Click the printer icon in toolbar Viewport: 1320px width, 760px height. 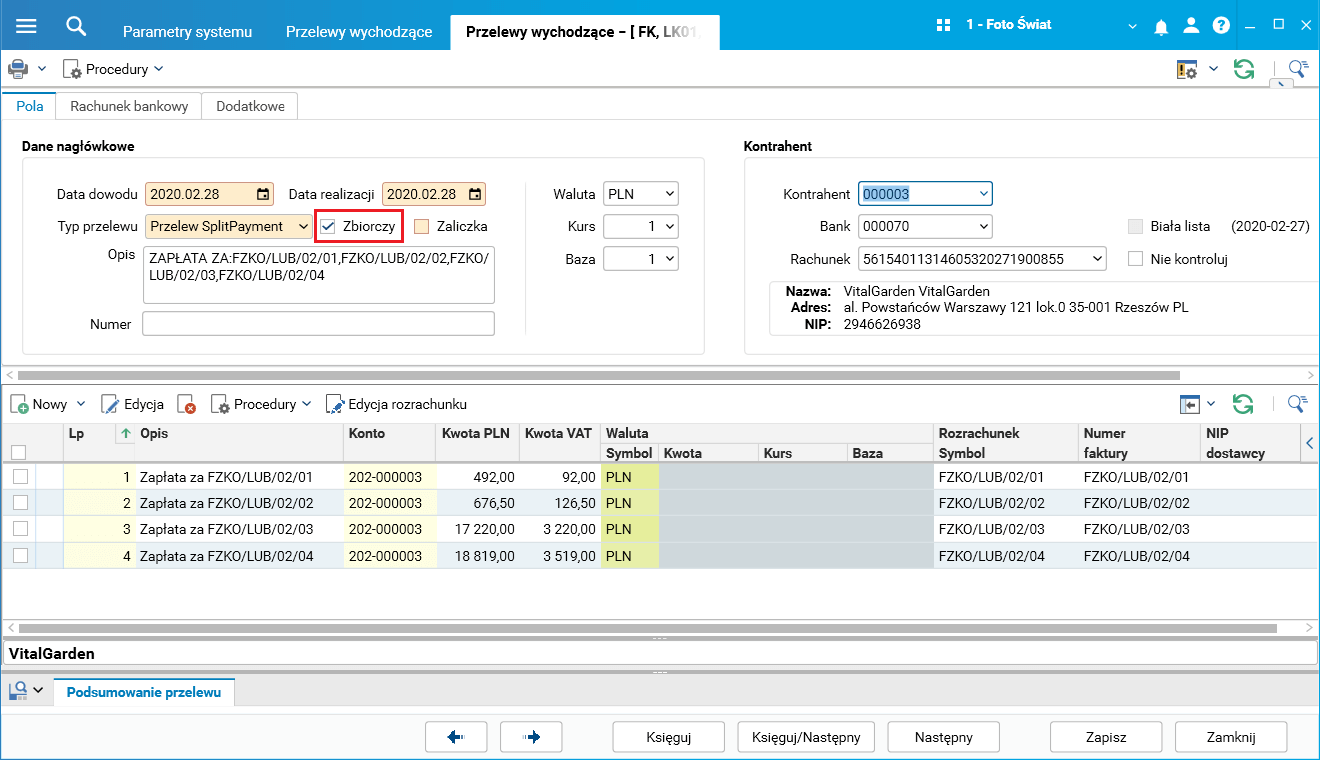coord(18,69)
